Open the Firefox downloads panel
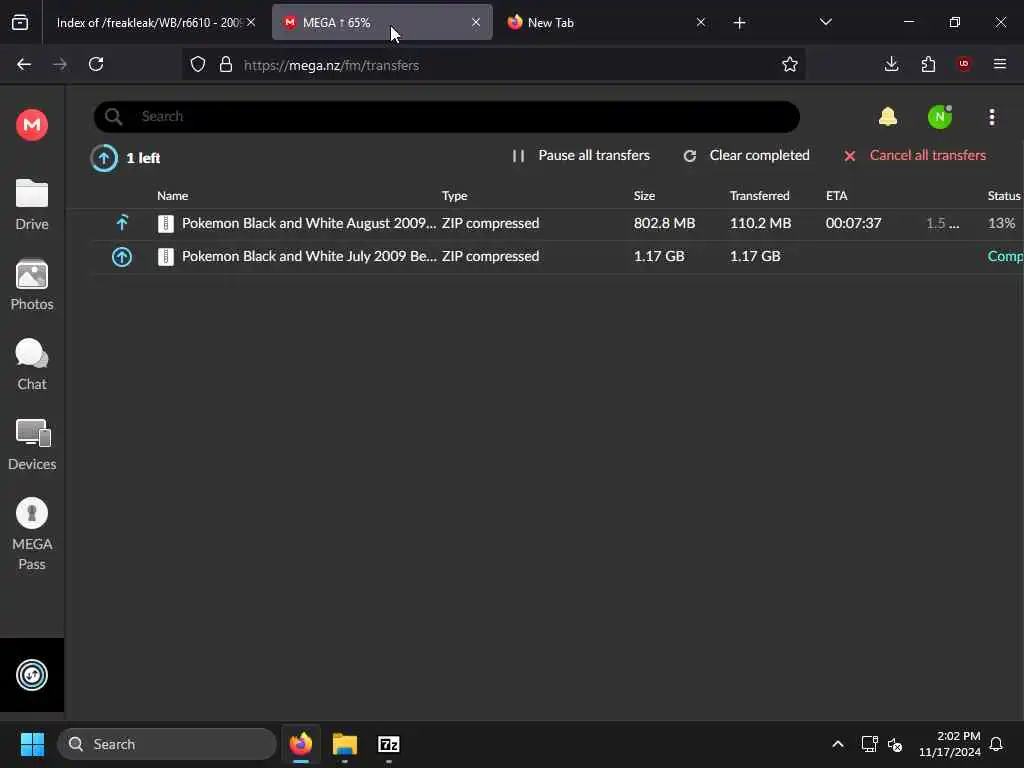The image size is (1024, 768). 891,64
